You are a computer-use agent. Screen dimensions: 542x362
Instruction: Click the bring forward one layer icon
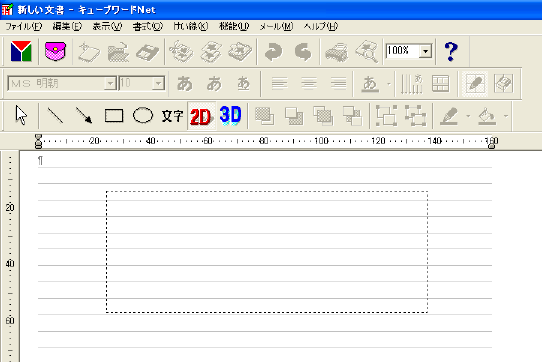[323, 116]
